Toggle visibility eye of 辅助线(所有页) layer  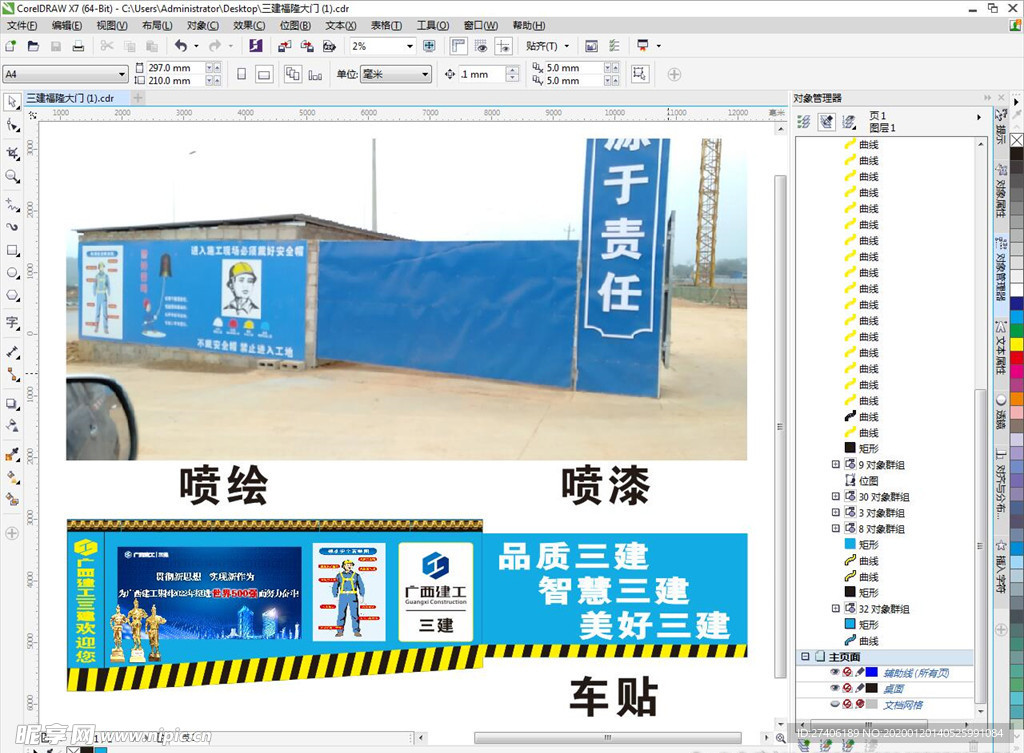(x=835, y=672)
